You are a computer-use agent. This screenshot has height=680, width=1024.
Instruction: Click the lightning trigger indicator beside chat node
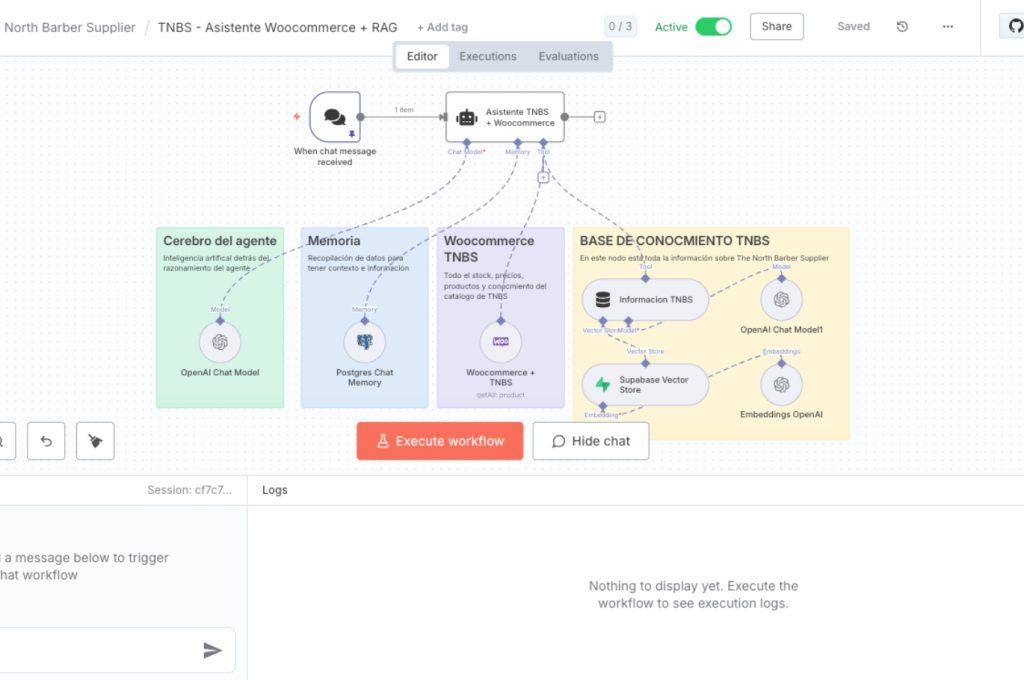pyautogui.click(x=296, y=117)
